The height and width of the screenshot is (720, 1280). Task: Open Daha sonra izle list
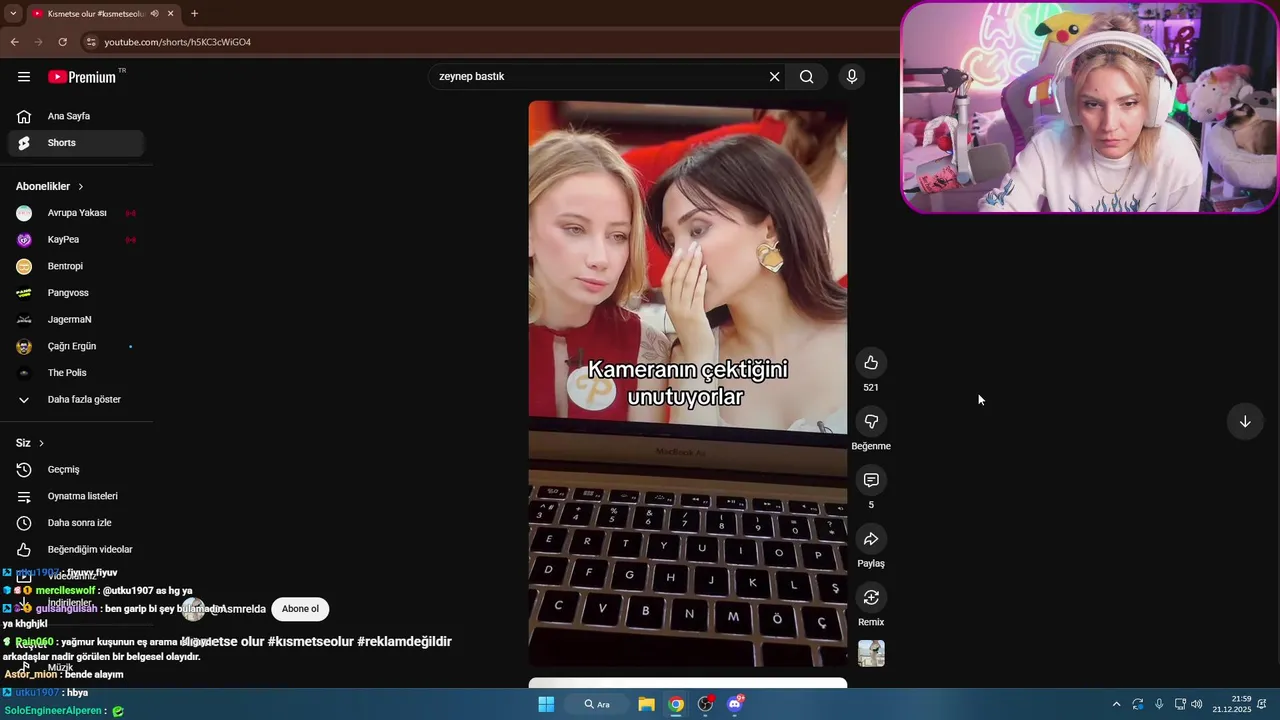pos(76,523)
